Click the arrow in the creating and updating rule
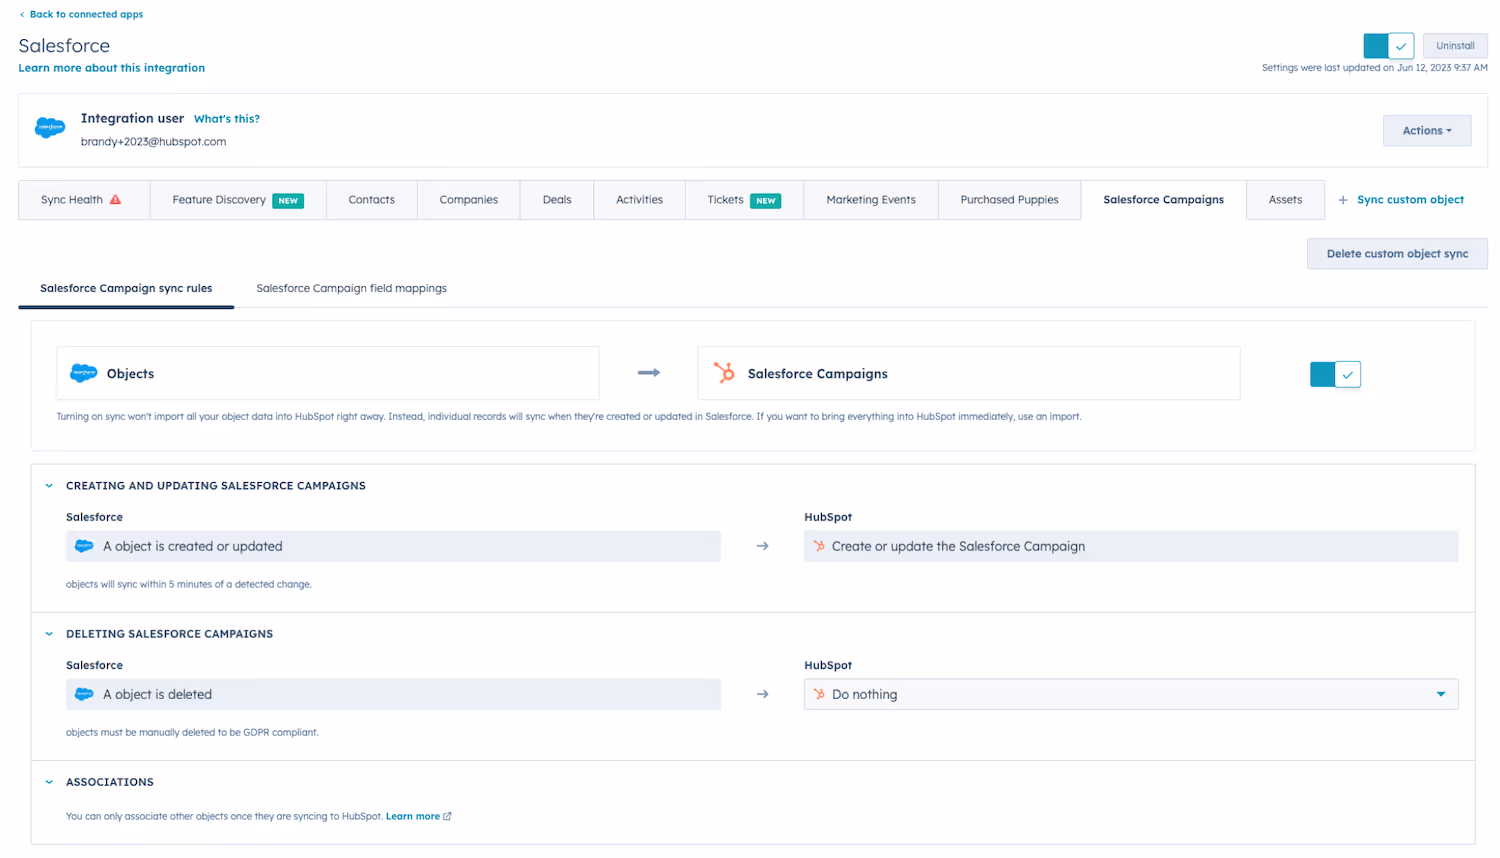Screen dimensions: 1500x858 [x=762, y=546]
